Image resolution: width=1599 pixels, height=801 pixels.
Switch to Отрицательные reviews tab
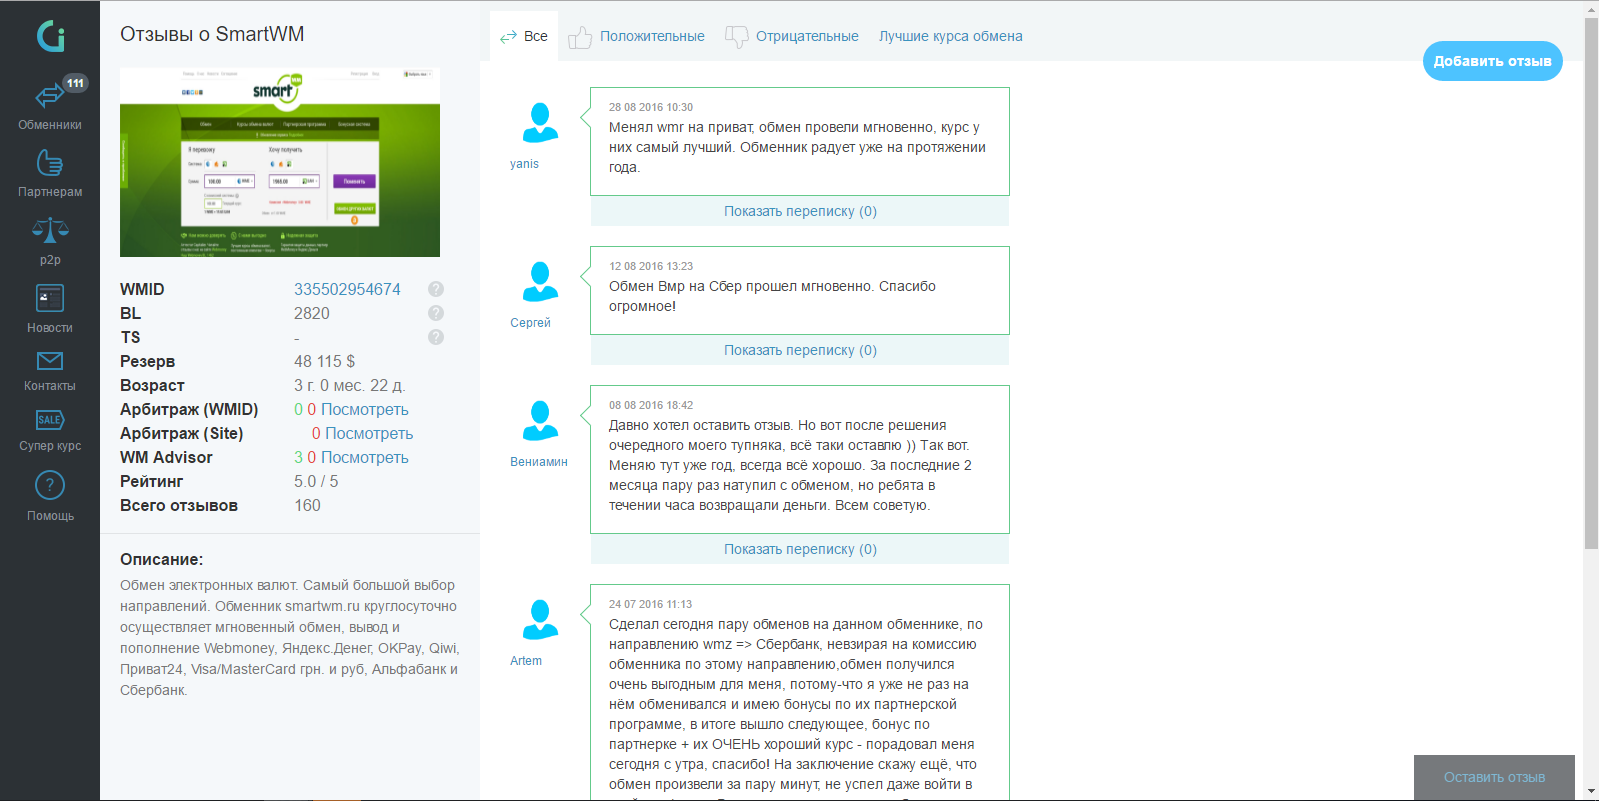point(791,36)
